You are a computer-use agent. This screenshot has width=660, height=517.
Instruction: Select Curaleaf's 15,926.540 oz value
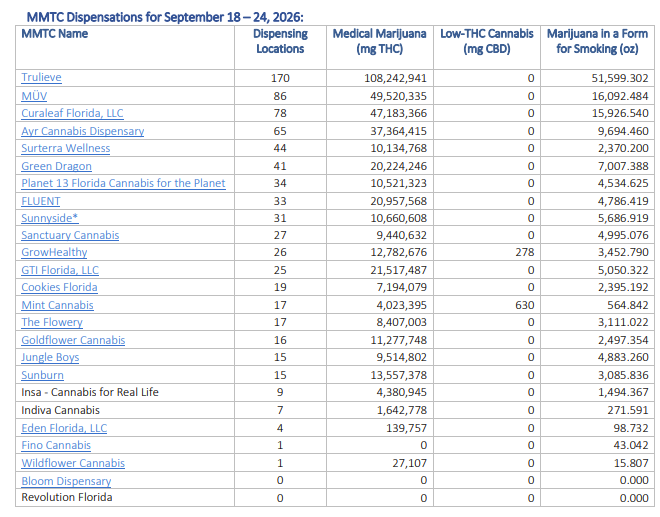click(x=620, y=113)
